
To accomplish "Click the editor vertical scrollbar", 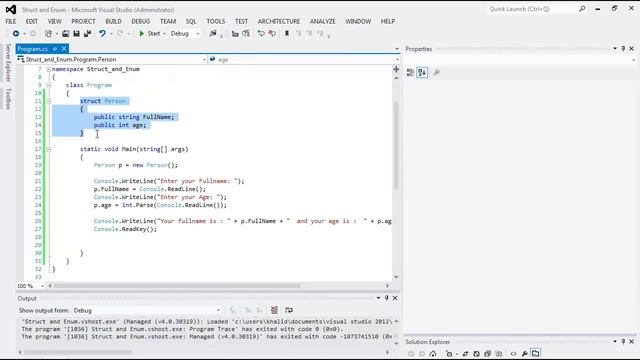I will click(396, 145).
